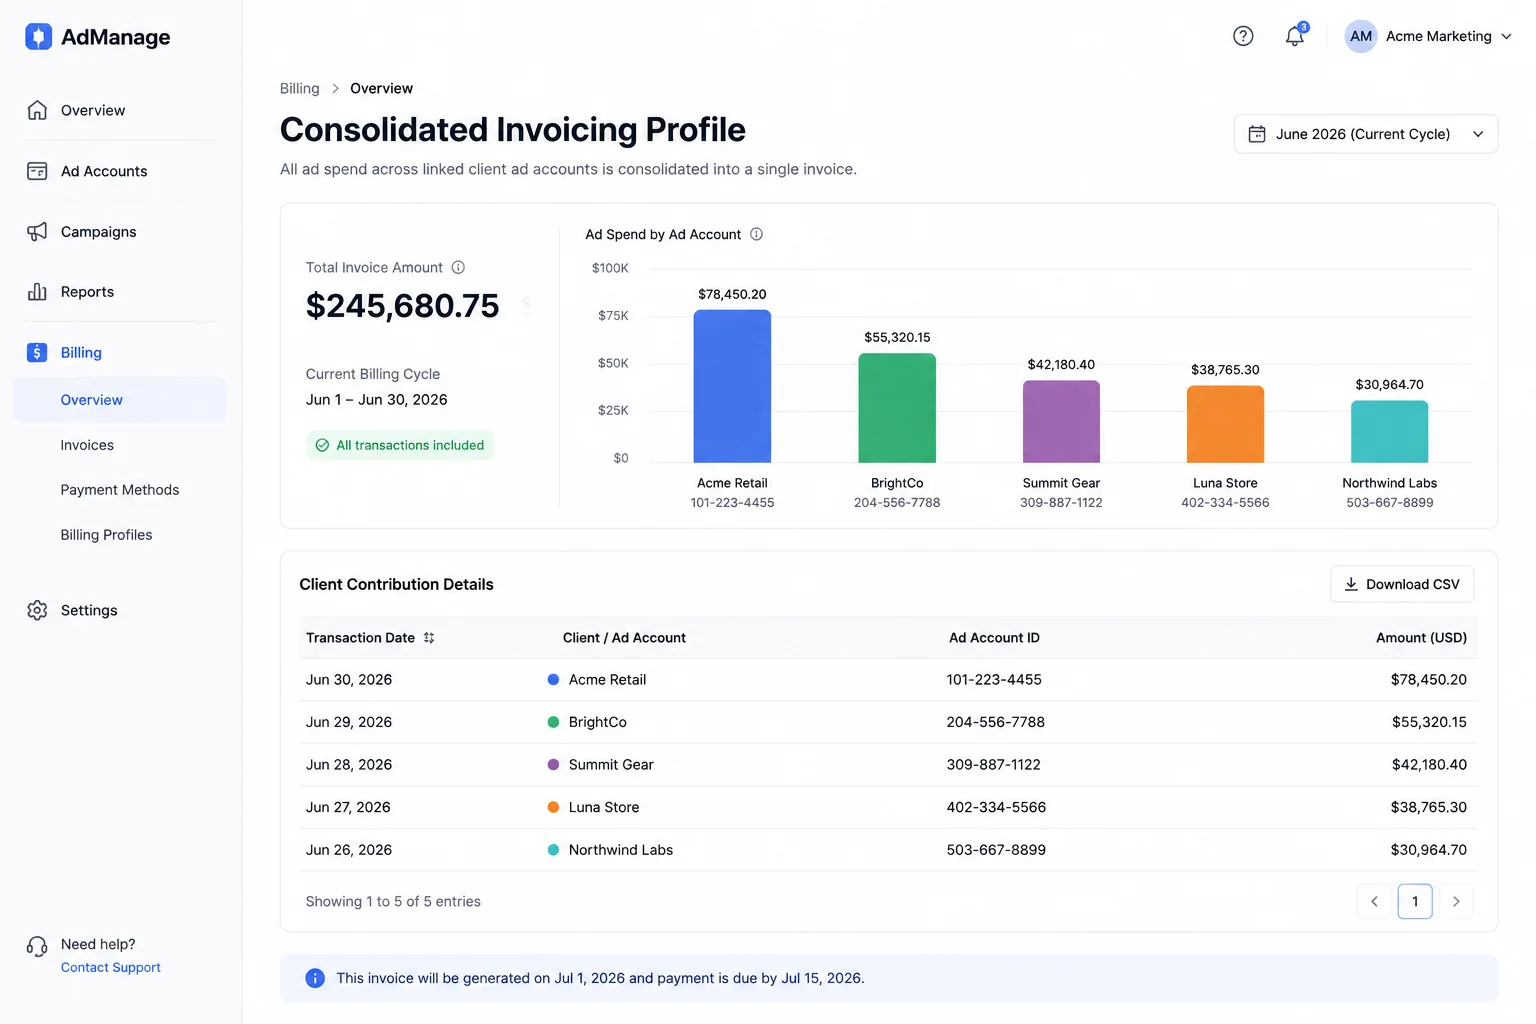1536x1024 pixels.
Task: Click the Campaigns megaphone icon in the sidebar
Action: [37, 232]
